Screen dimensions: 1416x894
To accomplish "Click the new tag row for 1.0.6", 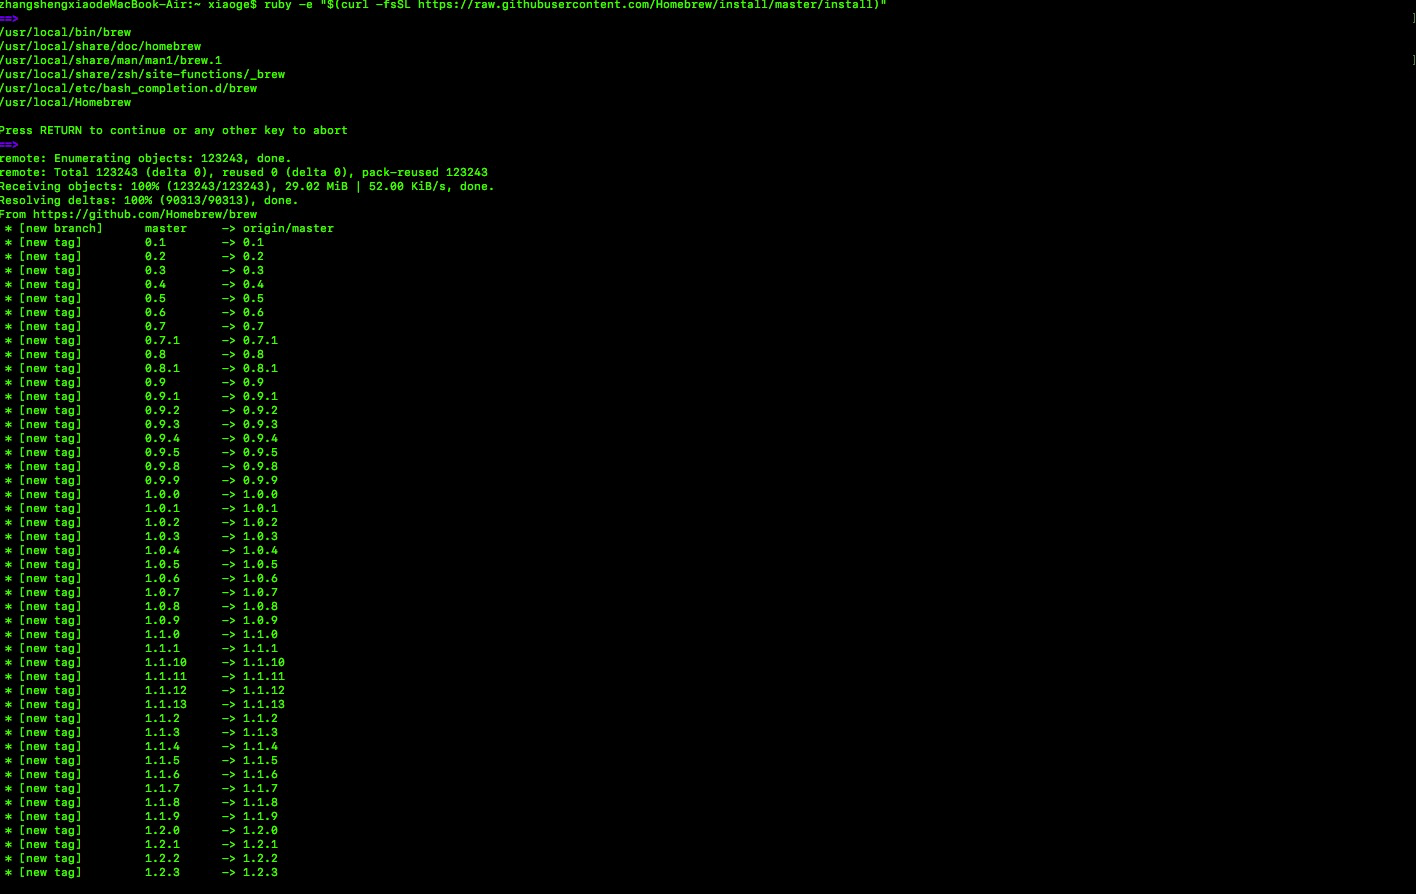I will point(141,578).
